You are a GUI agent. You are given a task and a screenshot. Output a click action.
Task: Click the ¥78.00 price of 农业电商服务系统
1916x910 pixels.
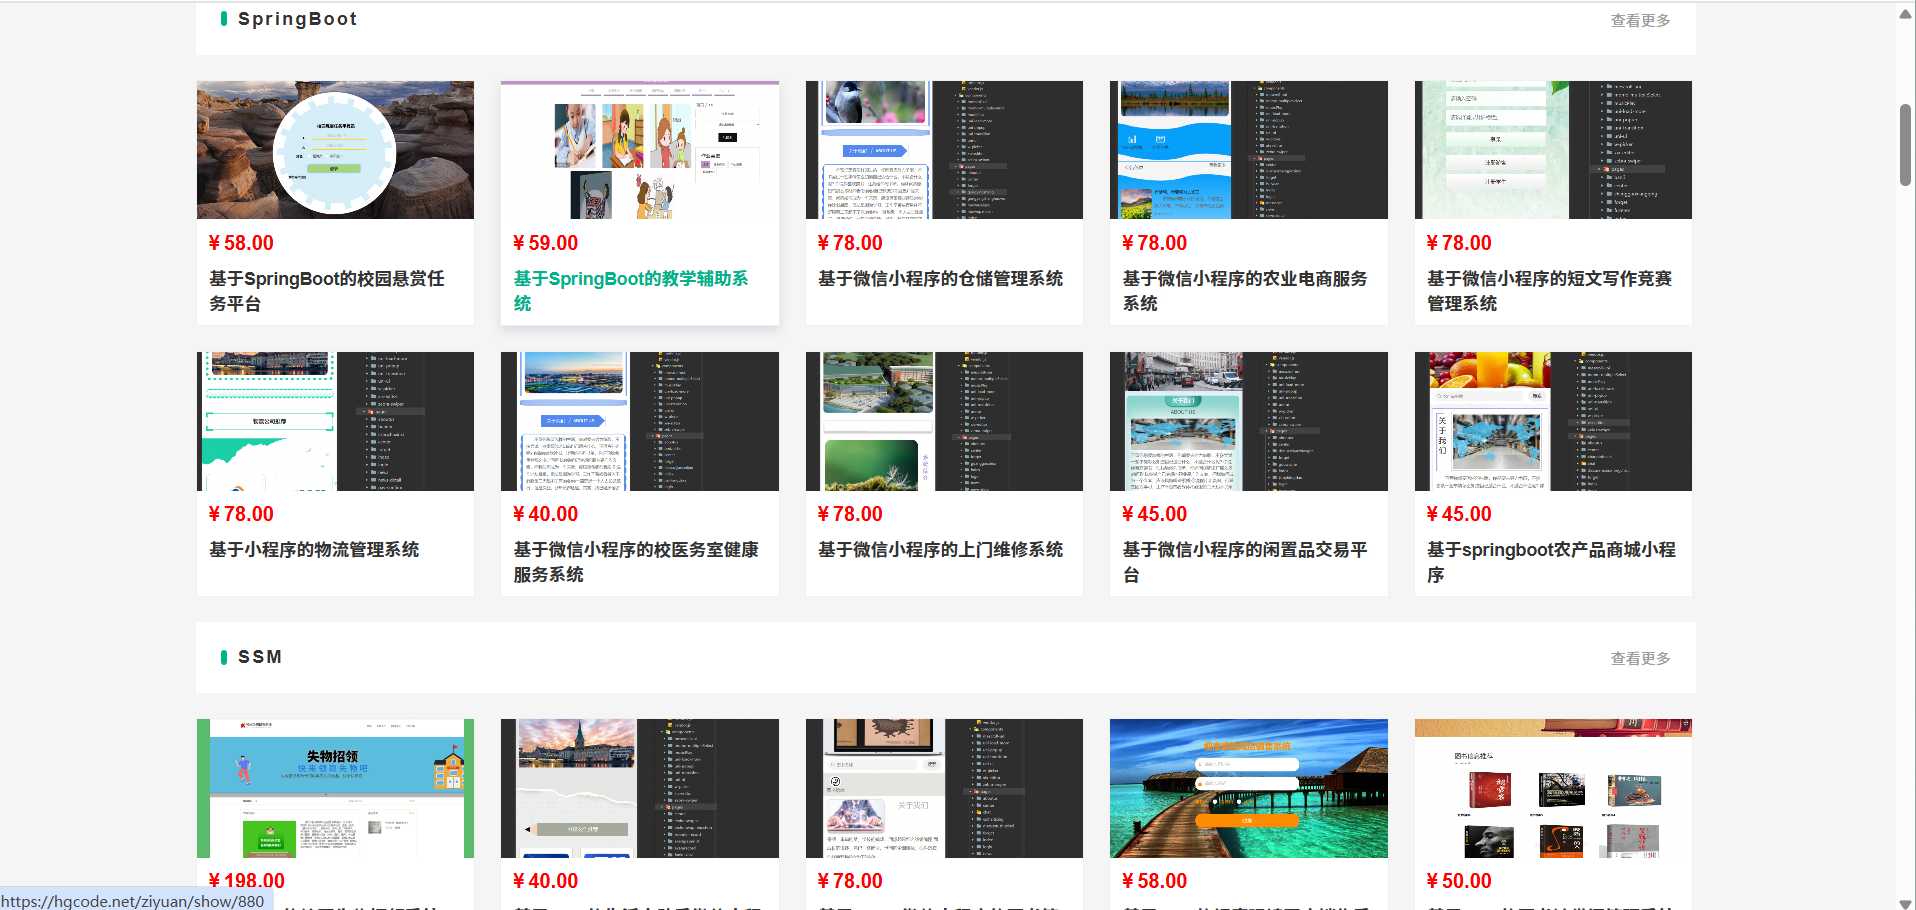(1154, 243)
